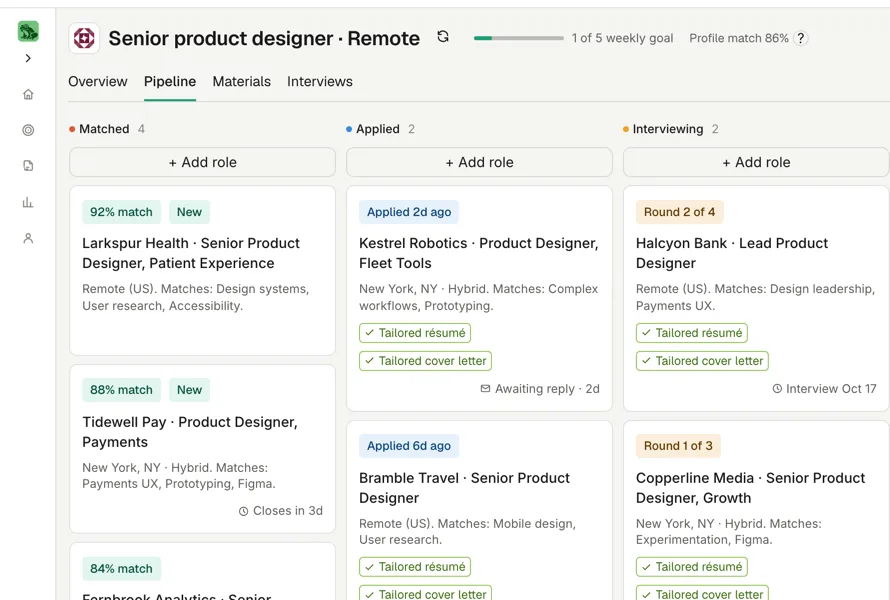Click the Applied 6d ago badge
This screenshot has width=890, height=600.
tap(409, 446)
